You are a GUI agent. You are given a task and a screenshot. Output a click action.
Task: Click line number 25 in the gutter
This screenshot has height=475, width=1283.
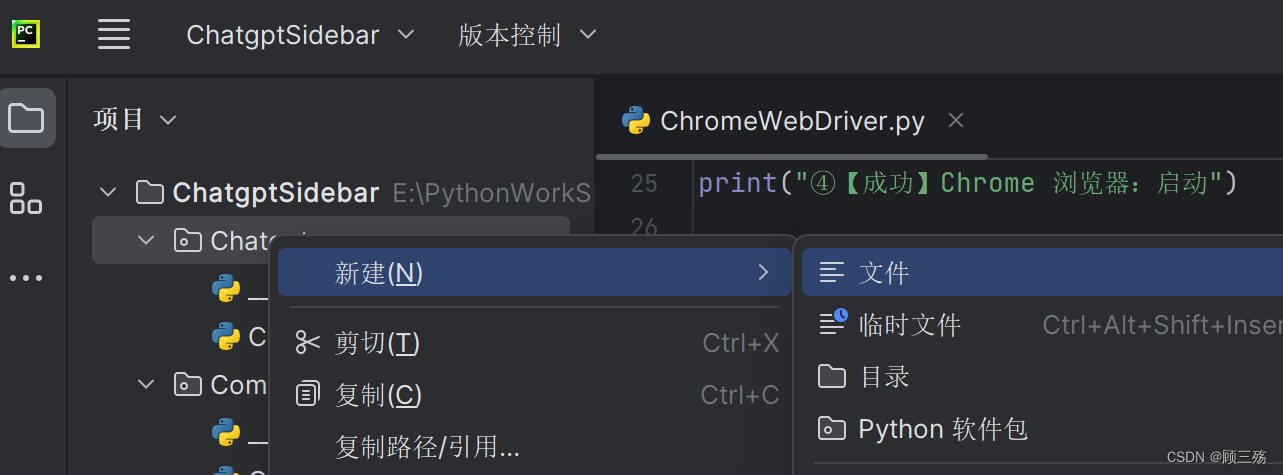[x=645, y=184]
